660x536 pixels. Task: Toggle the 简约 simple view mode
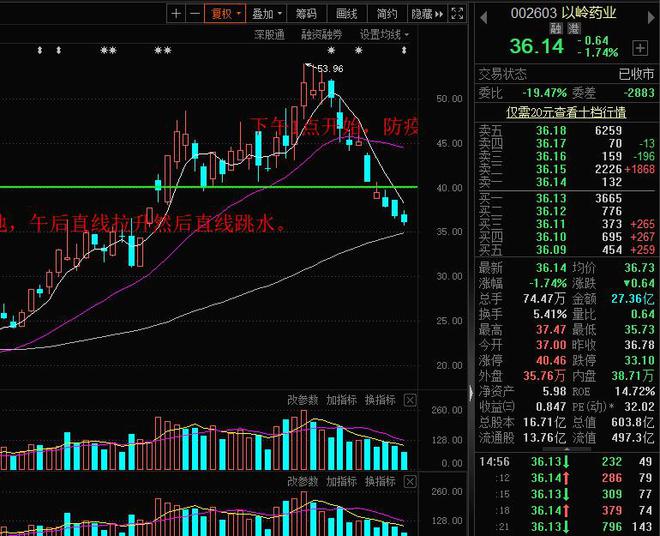[386, 14]
